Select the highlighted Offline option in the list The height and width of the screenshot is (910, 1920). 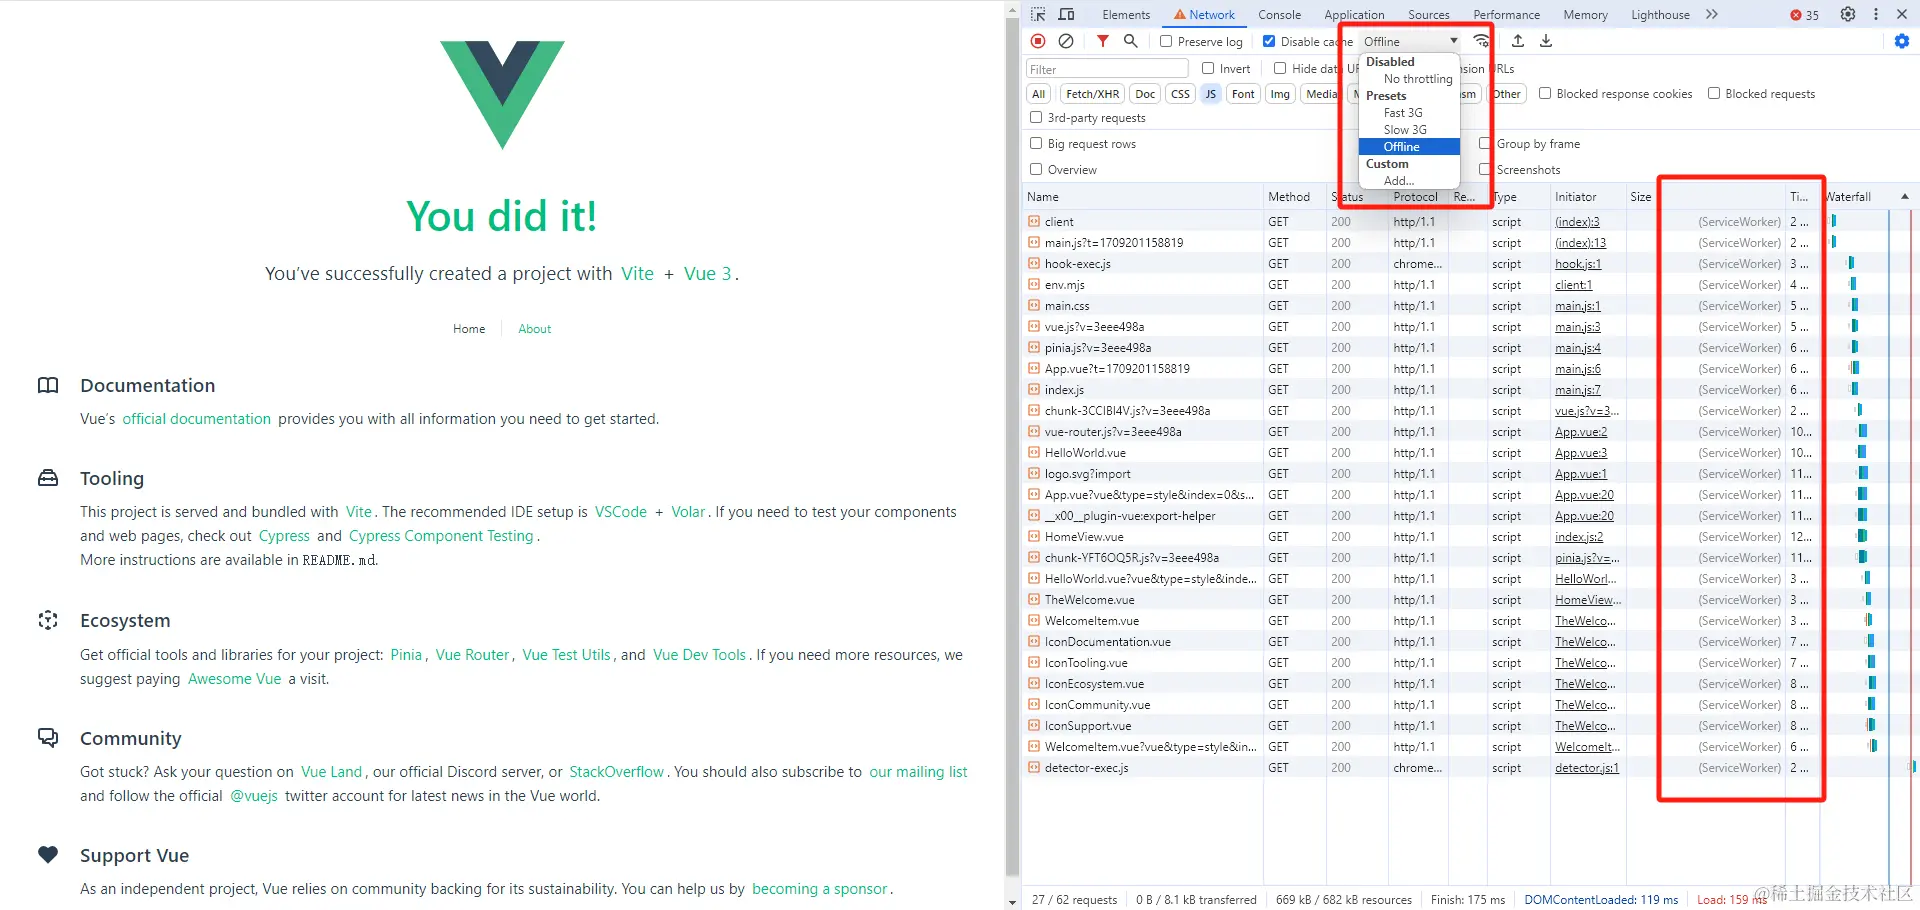click(x=1410, y=147)
